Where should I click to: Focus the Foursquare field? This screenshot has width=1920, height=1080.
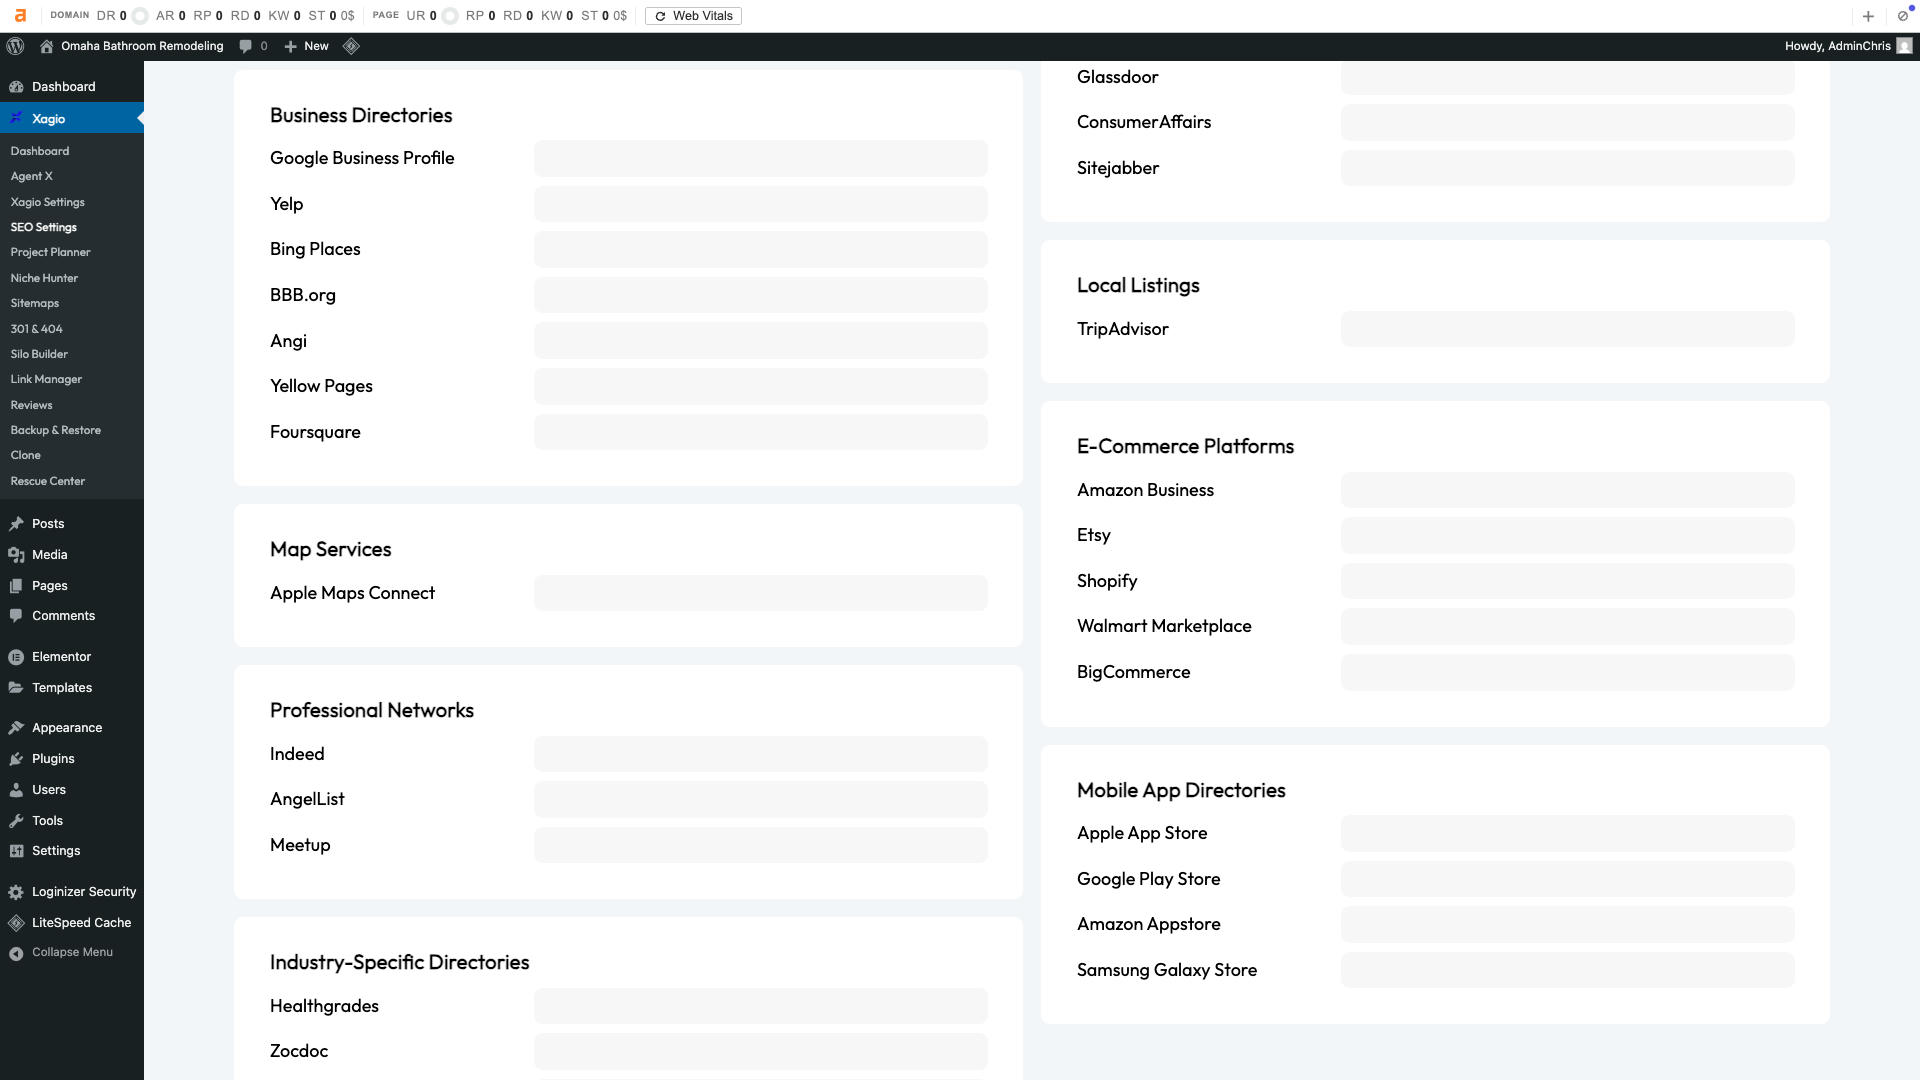click(x=760, y=432)
